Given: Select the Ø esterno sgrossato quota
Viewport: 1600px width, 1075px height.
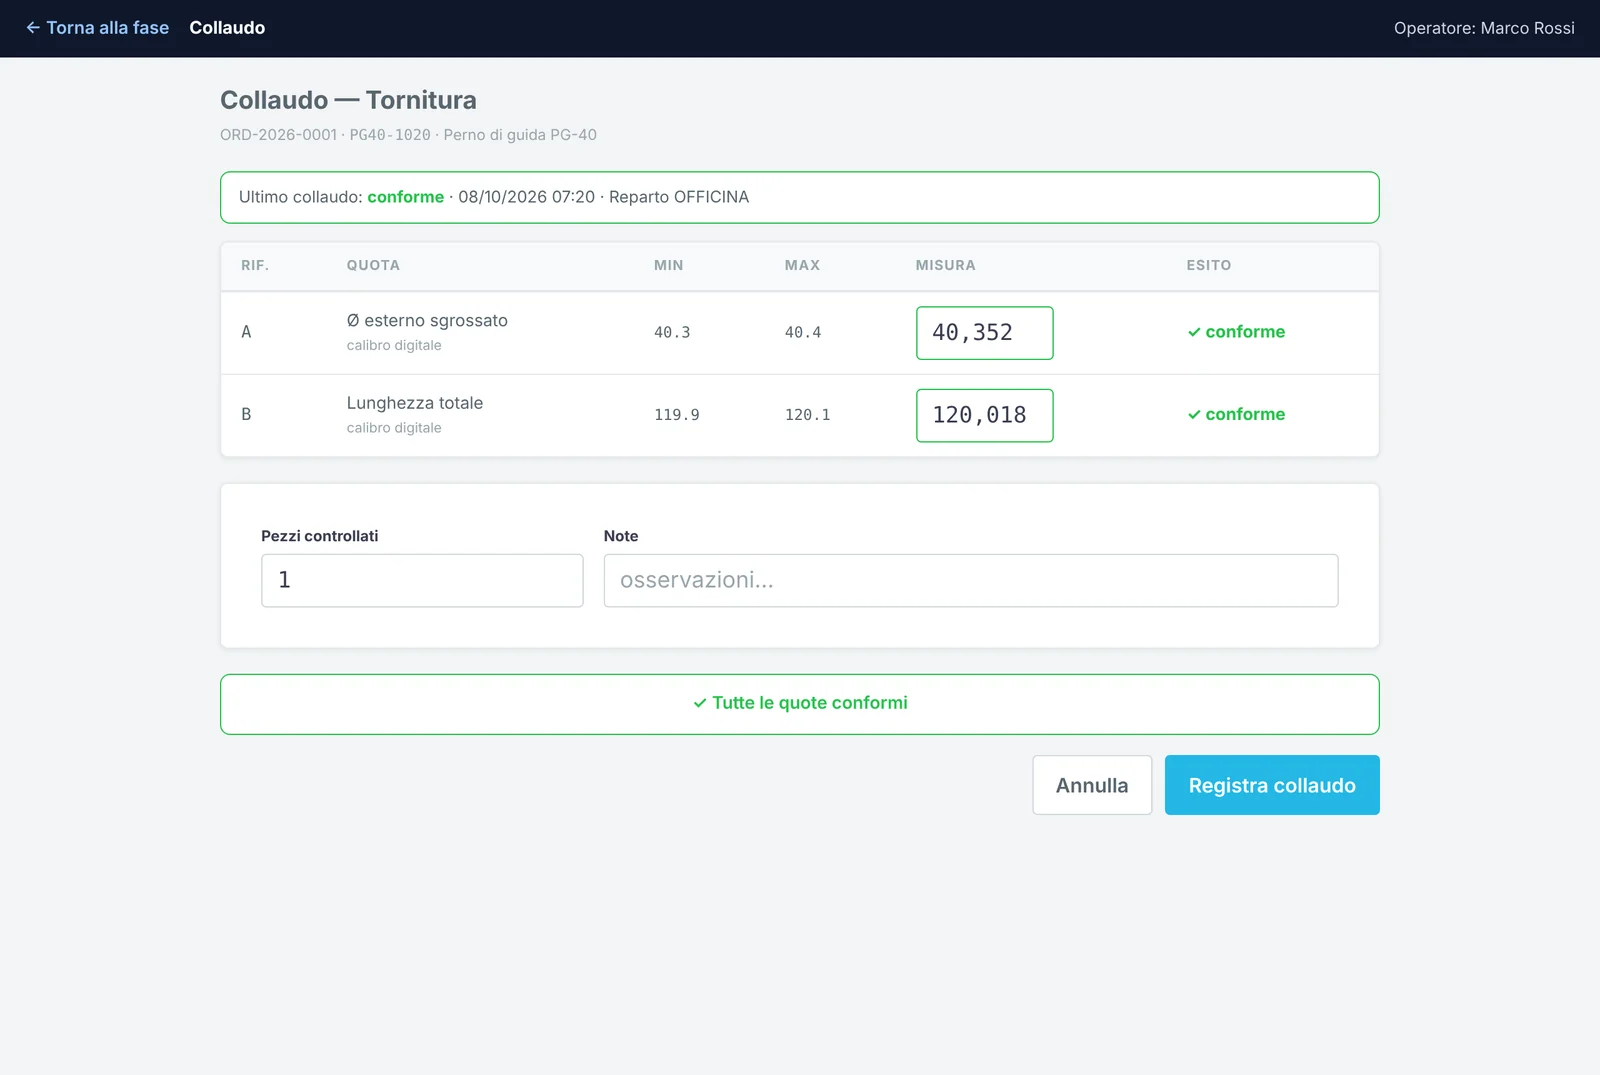Looking at the screenshot, I should click(427, 320).
